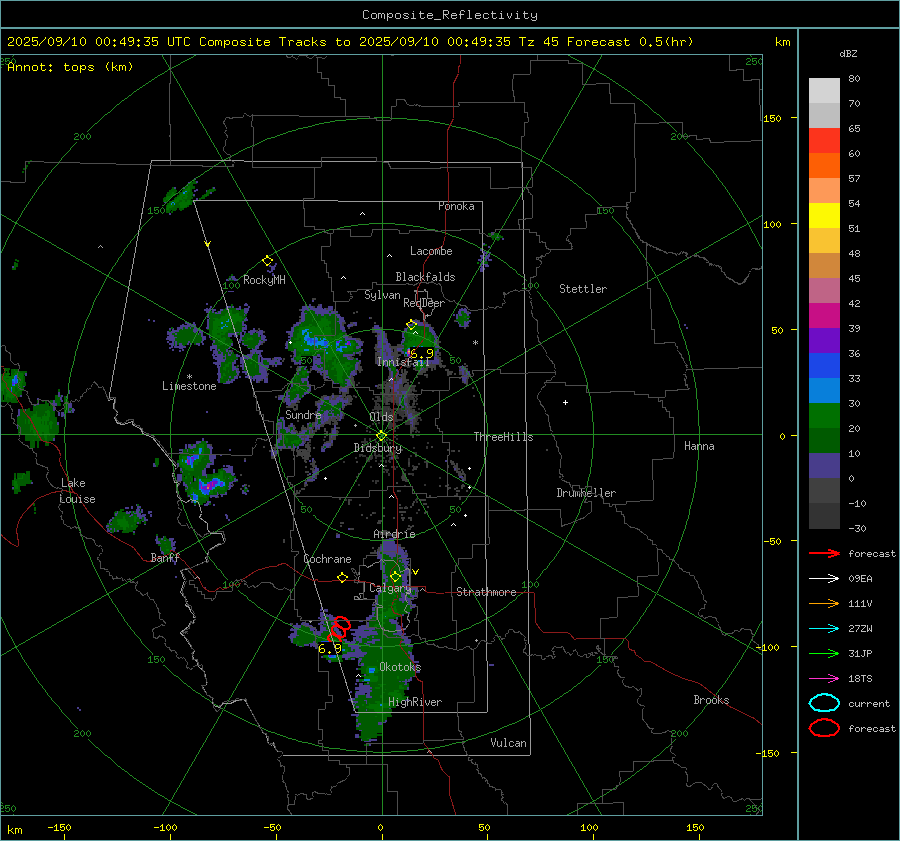900x841 pixels.
Task: Click the dBZ legend heading
Action: [848, 53]
